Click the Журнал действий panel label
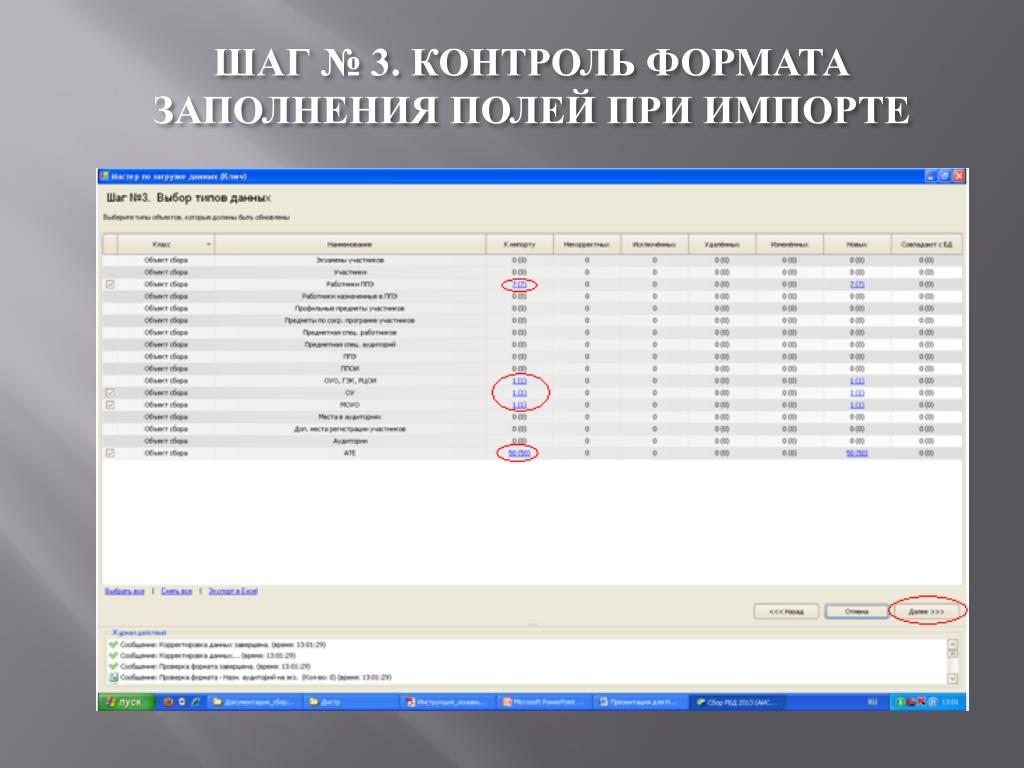The width and height of the screenshot is (1024, 768). [138, 633]
